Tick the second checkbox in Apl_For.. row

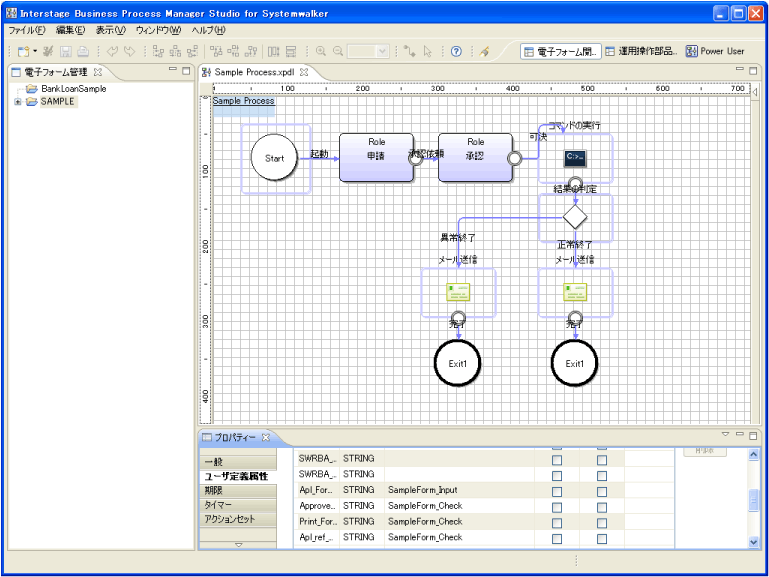(x=602, y=492)
